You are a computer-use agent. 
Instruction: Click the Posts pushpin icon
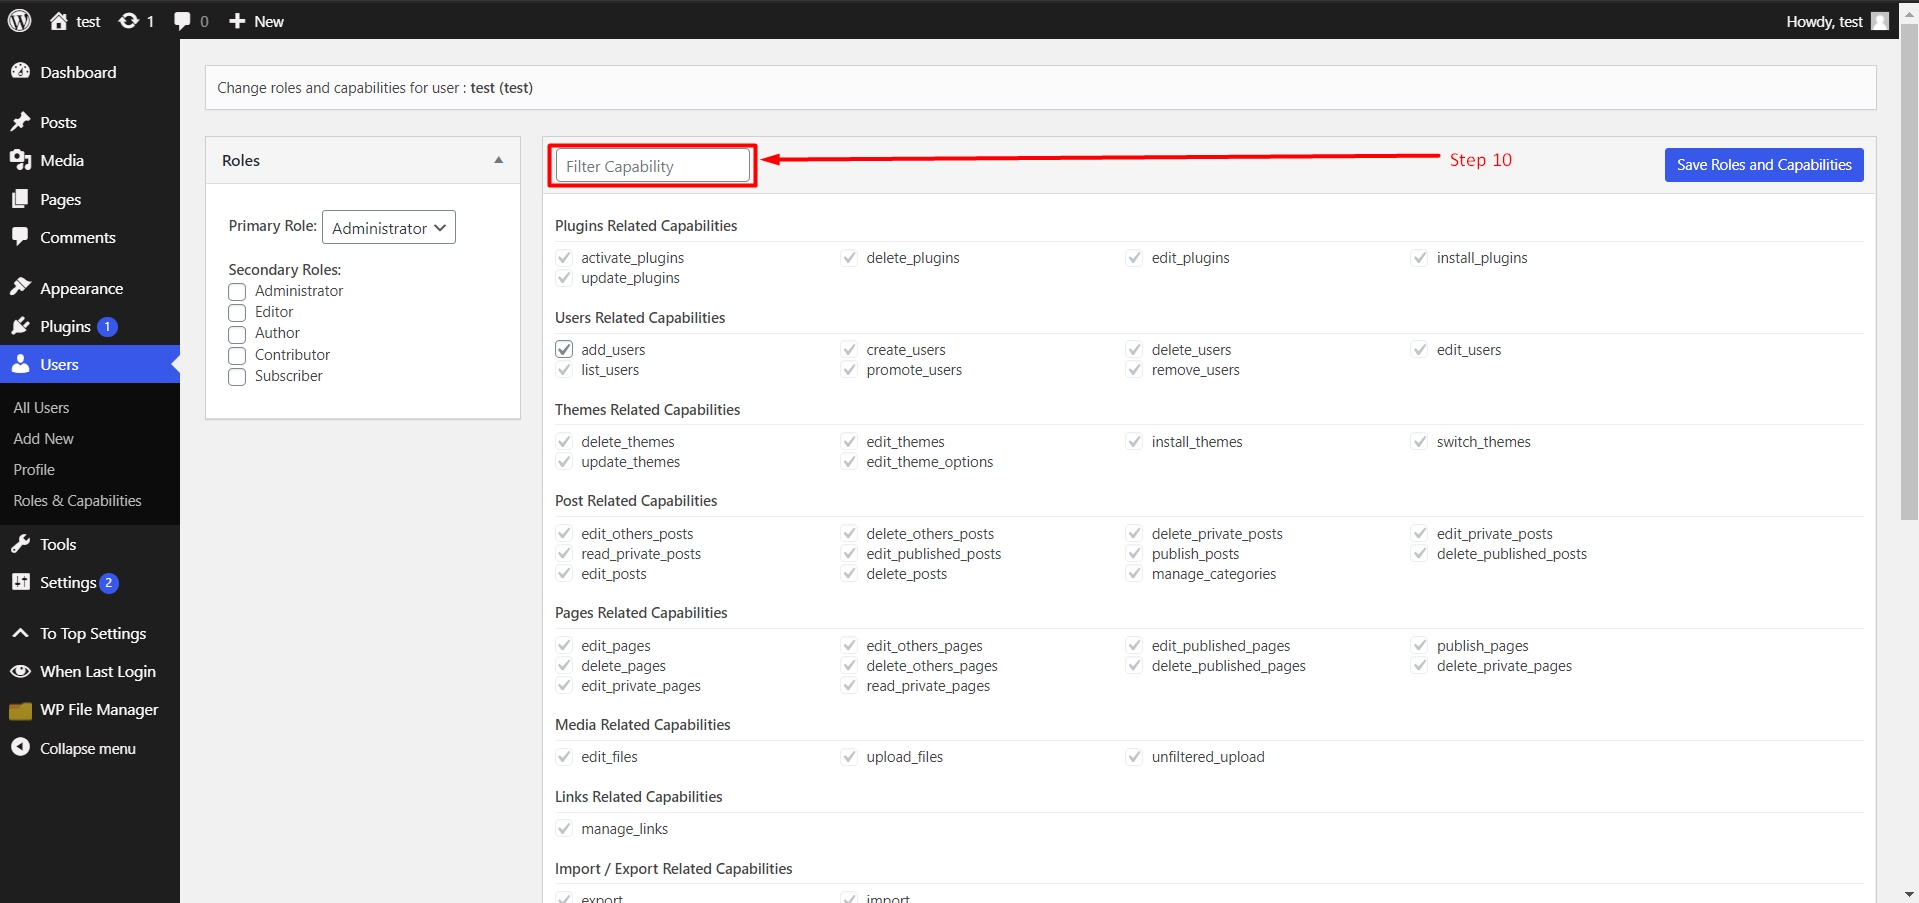(20, 122)
